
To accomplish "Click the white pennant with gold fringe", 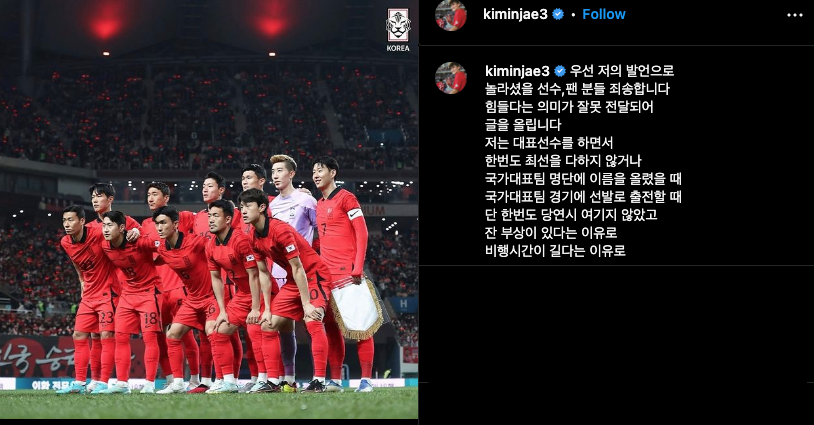I will coord(357,309).
